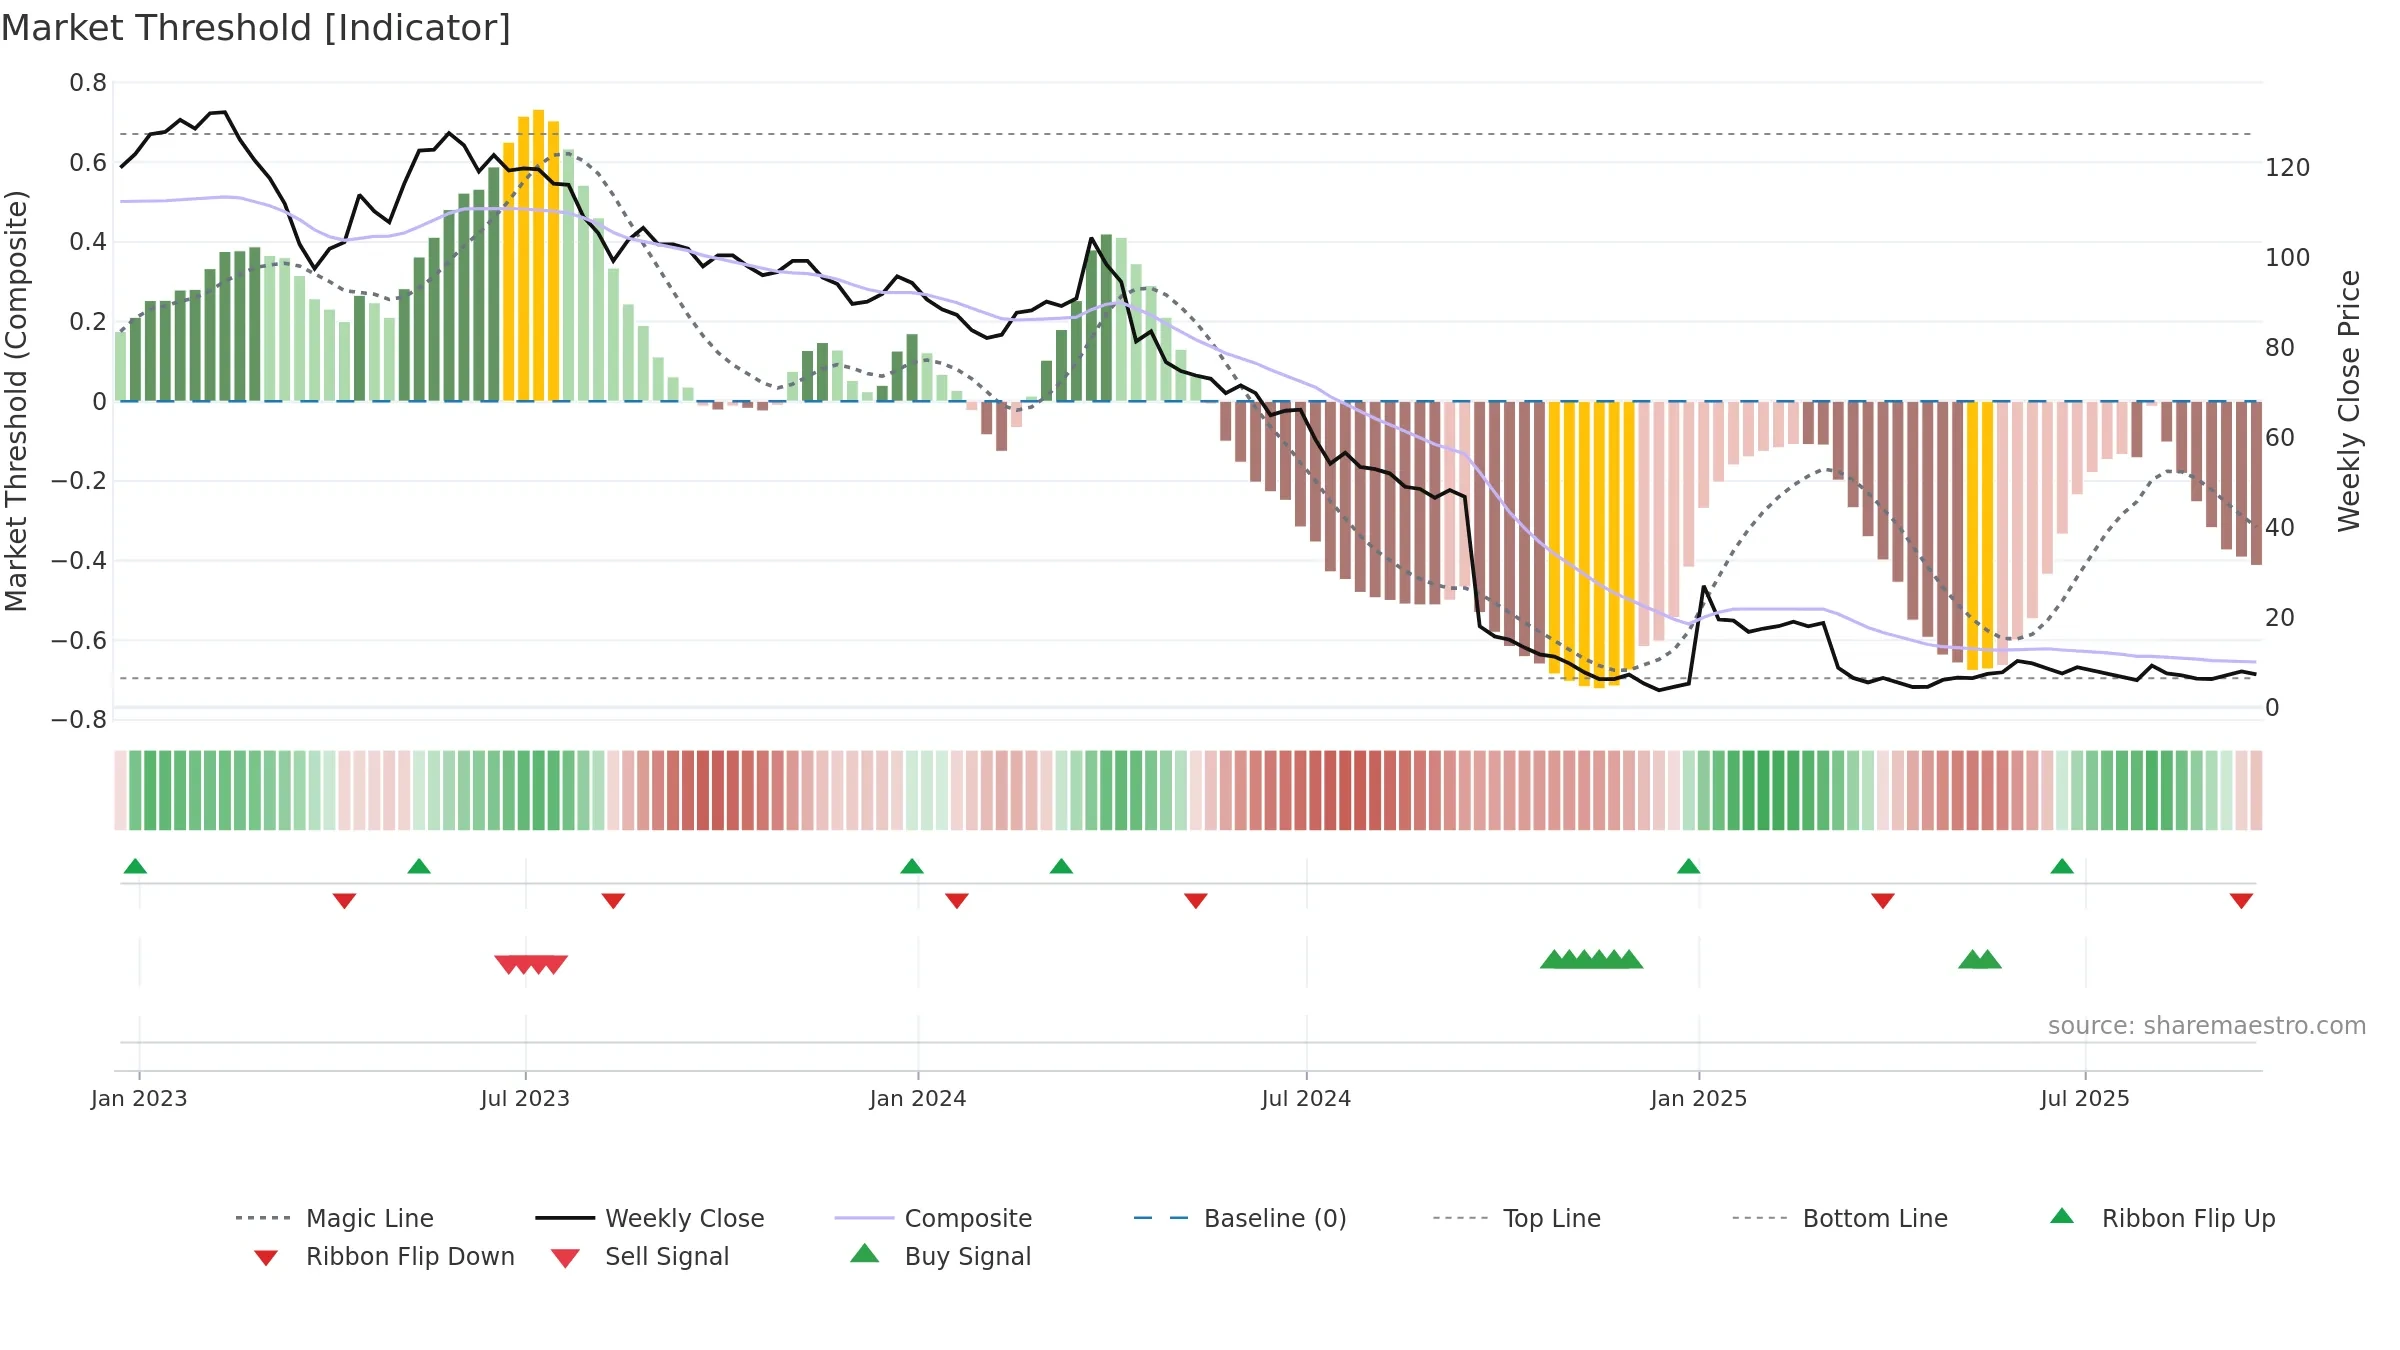Screen dimensions: 2400x1350
Task: Click the 120 tick on right axis
Action: [2287, 168]
